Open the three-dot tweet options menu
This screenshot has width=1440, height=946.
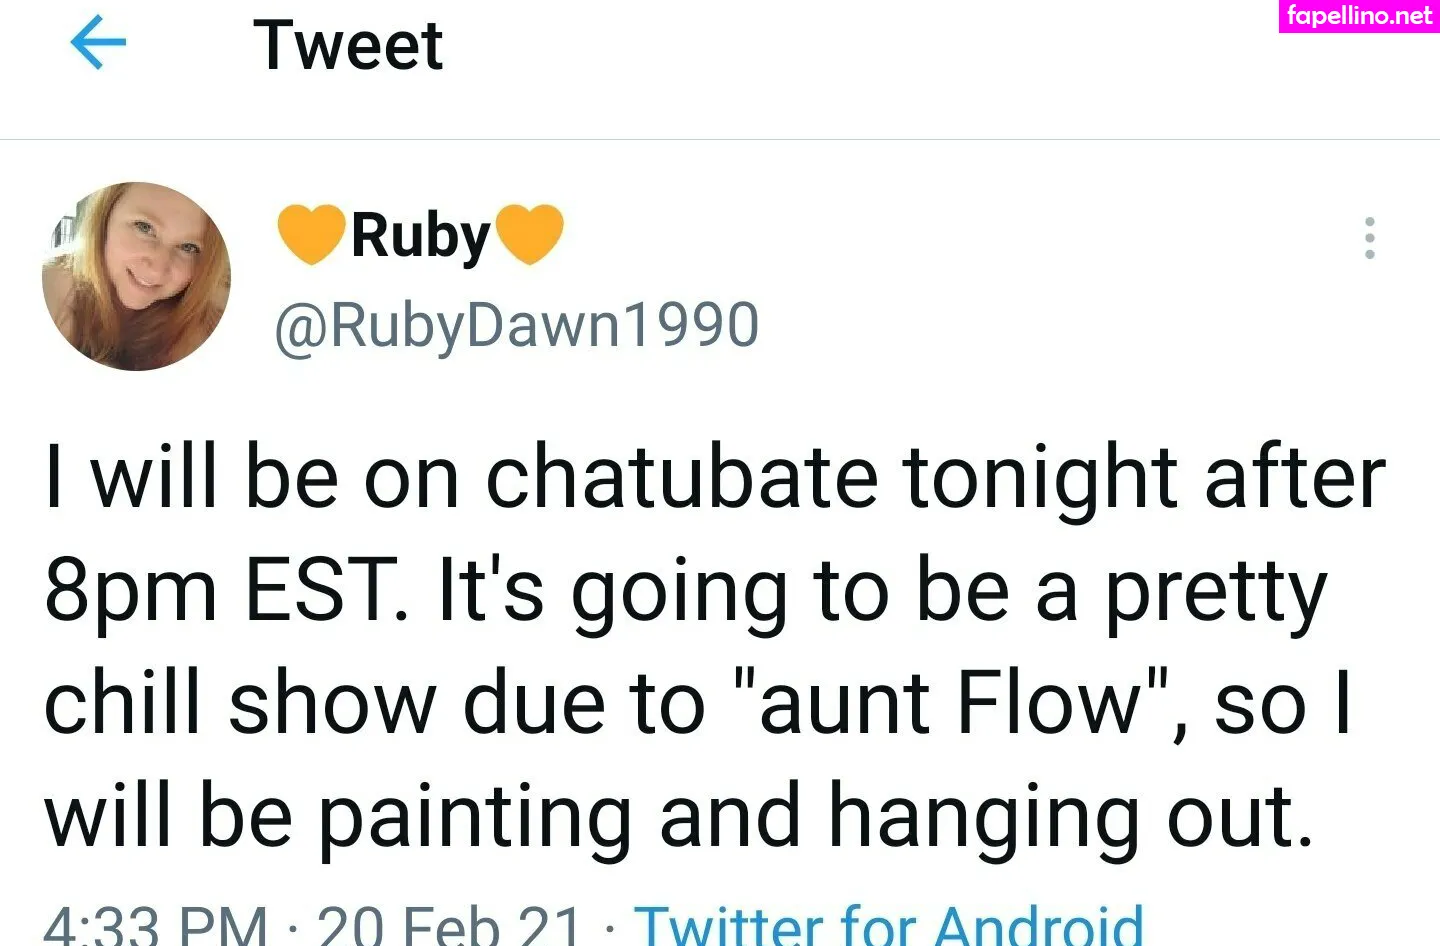coord(1369,238)
